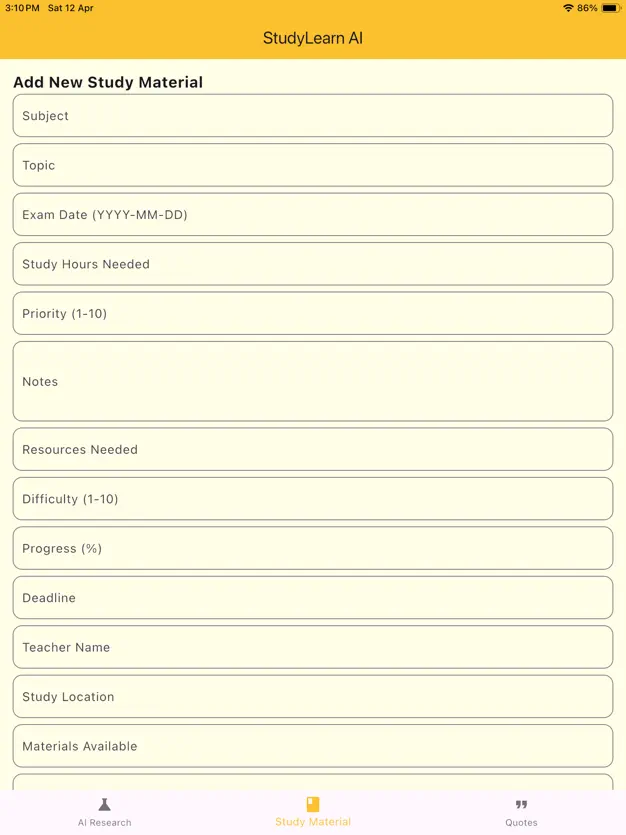Focus the Deadline input field

click(313, 597)
